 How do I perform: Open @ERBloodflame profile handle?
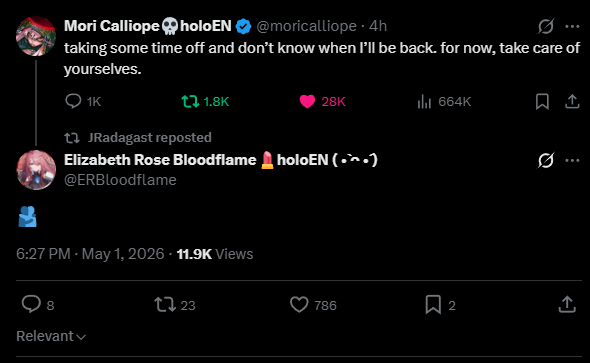[120, 180]
